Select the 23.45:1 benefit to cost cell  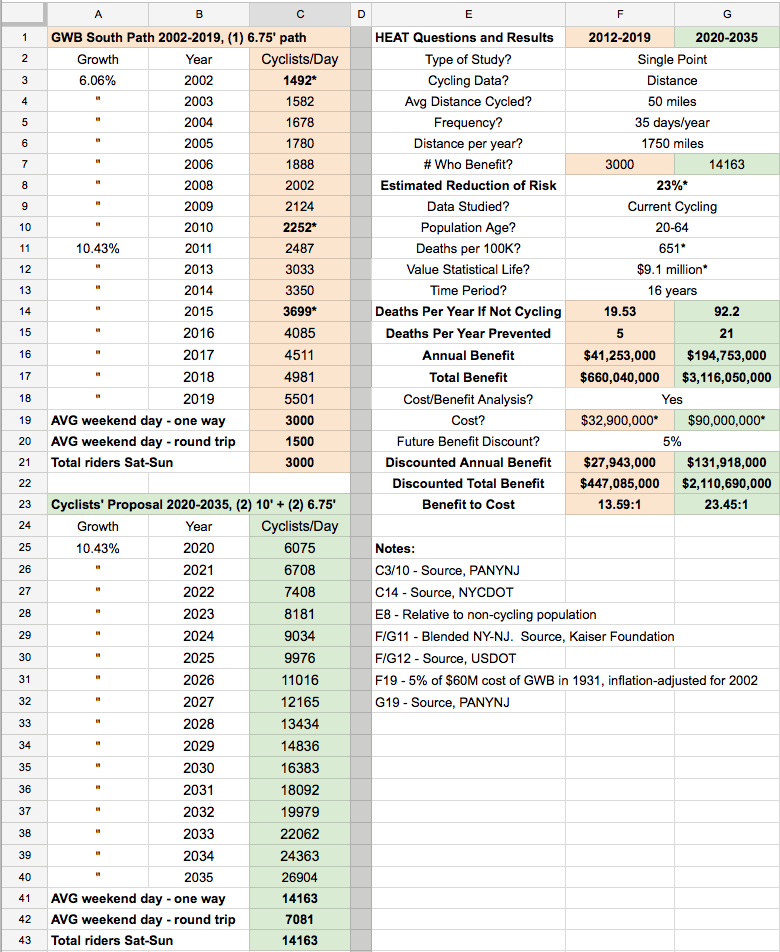(726, 504)
